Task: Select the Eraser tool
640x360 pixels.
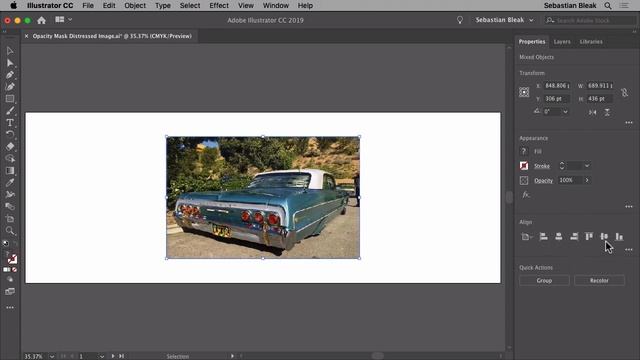Action: click(x=10, y=147)
